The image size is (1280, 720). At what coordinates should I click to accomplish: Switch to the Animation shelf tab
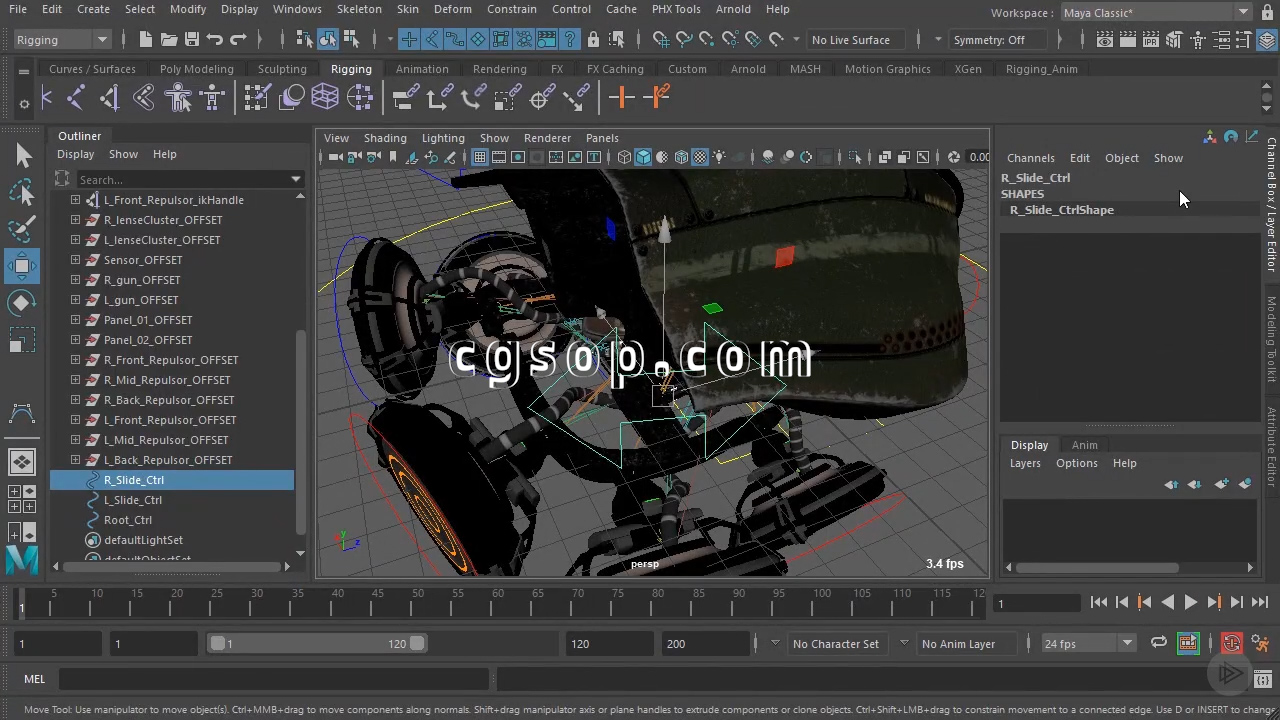click(x=421, y=69)
